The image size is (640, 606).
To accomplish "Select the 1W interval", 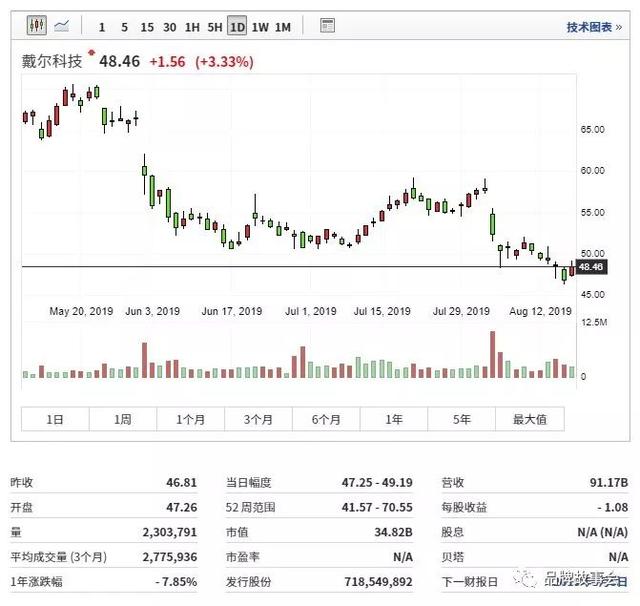I will click(260, 27).
